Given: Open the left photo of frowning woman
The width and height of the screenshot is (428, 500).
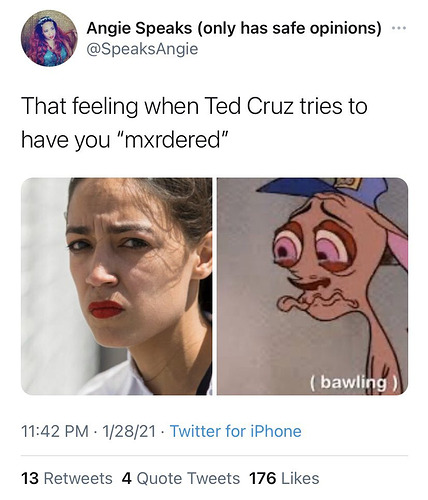Looking at the screenshot, I should (117, 286).
